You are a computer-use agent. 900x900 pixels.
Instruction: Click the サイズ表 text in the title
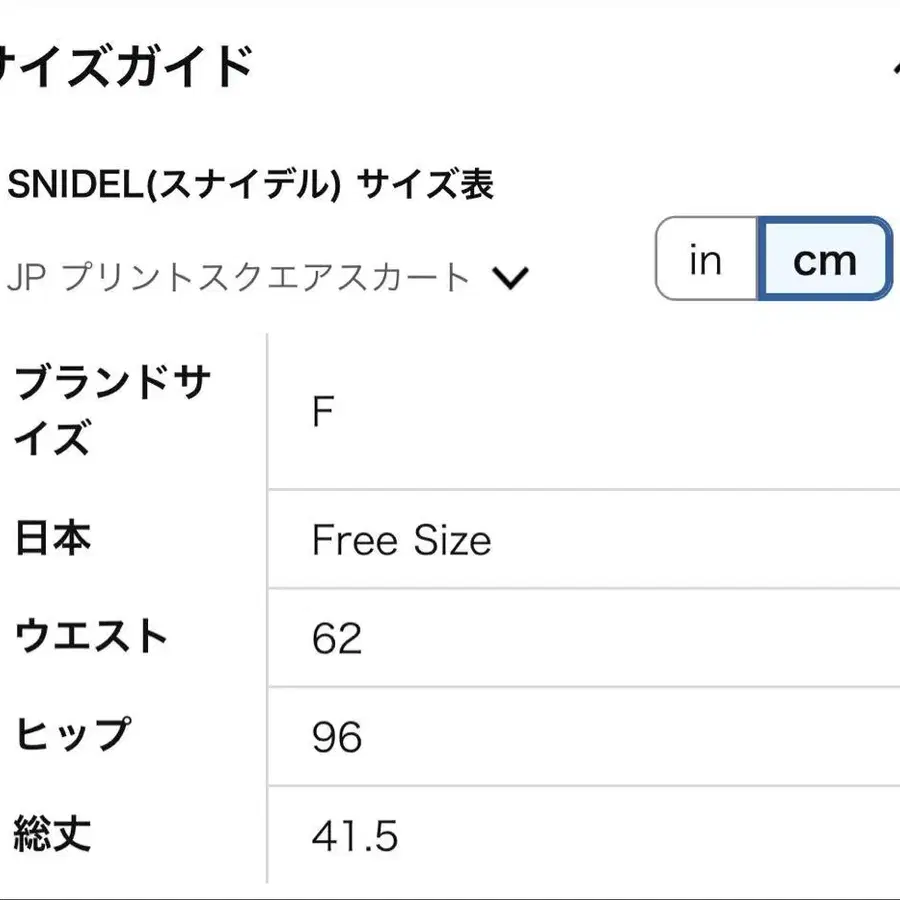click(425, 185)
